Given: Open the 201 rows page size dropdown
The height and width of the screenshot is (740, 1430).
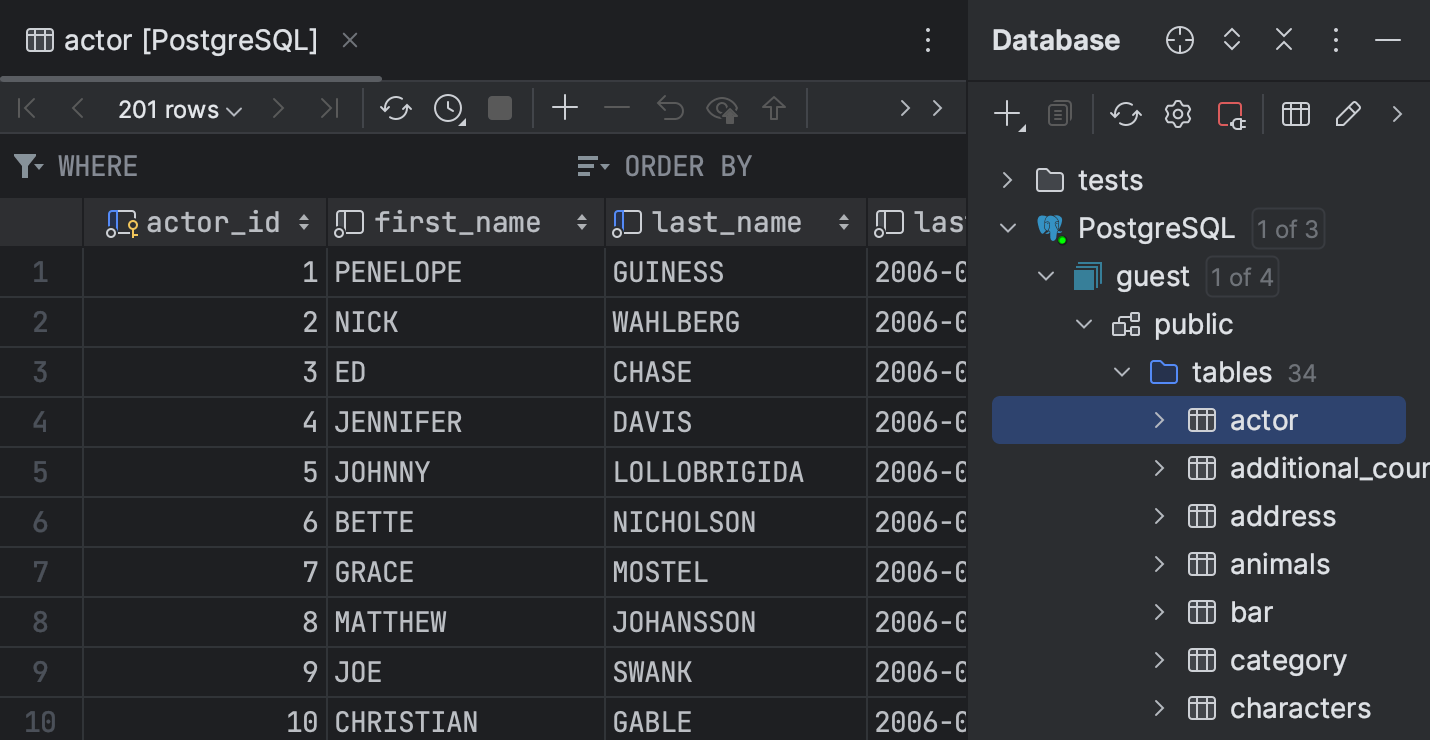Looking at the screenshot, I should point(180,109).
